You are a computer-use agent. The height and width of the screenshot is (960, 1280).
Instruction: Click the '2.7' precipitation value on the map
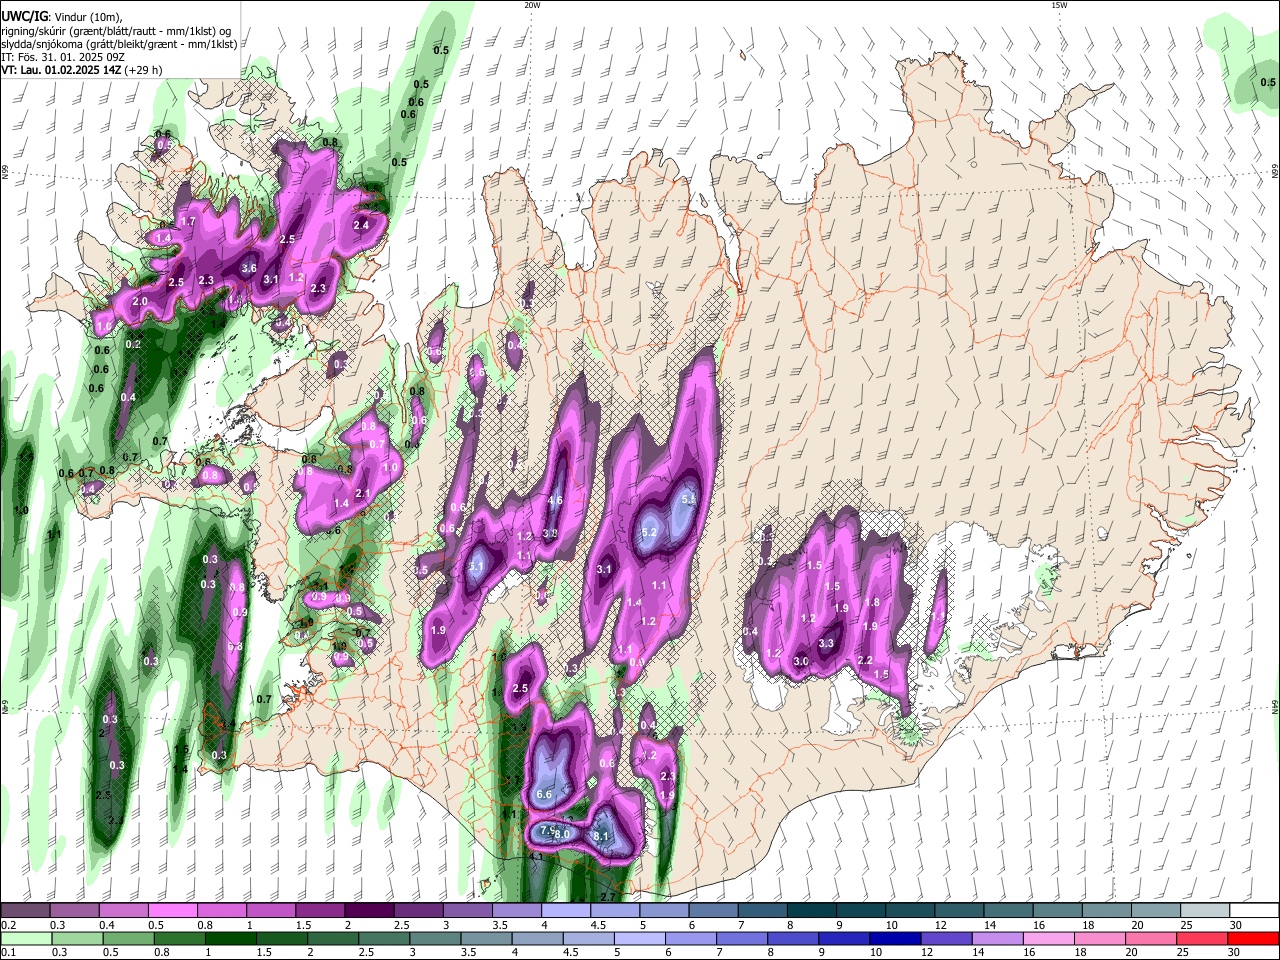(609, 898)
